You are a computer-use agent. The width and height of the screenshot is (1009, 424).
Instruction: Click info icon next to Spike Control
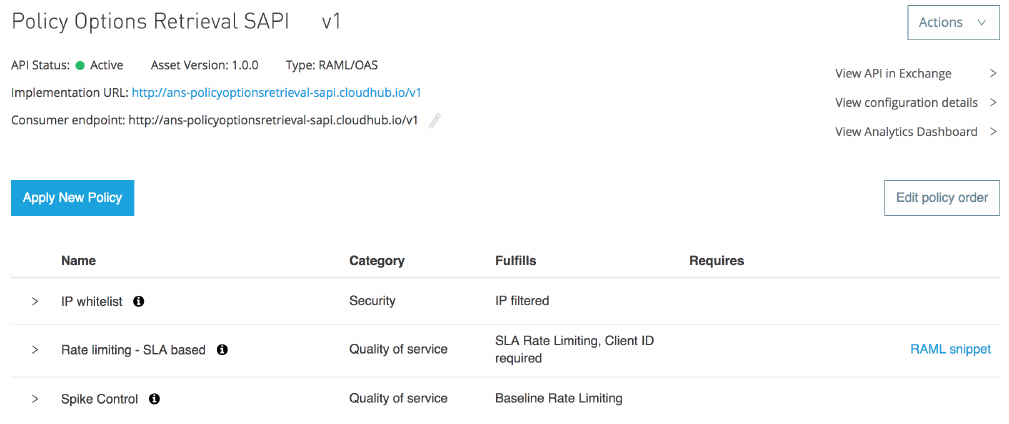(154, 399)
